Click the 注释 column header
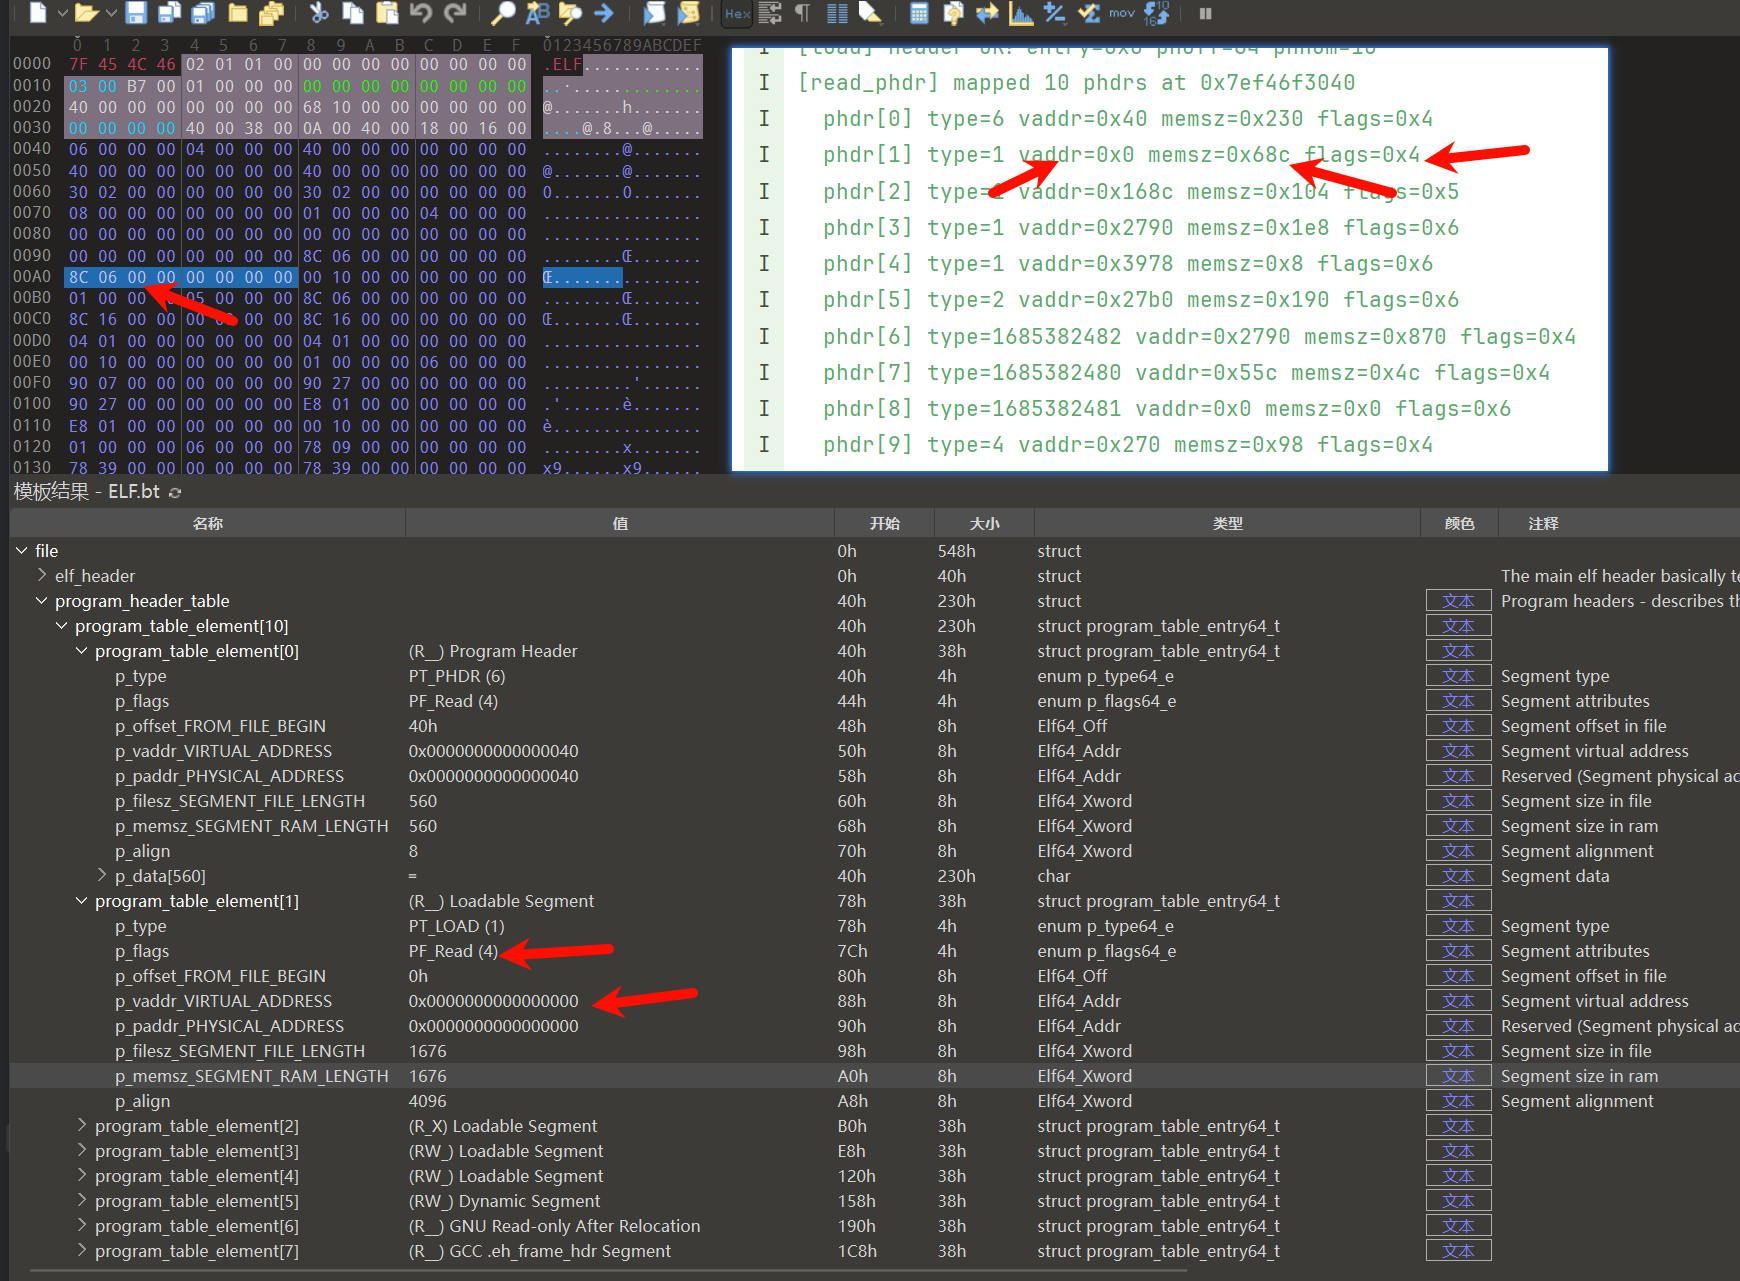The height and width of the screenshot is (1281, 1740). 1619,523
